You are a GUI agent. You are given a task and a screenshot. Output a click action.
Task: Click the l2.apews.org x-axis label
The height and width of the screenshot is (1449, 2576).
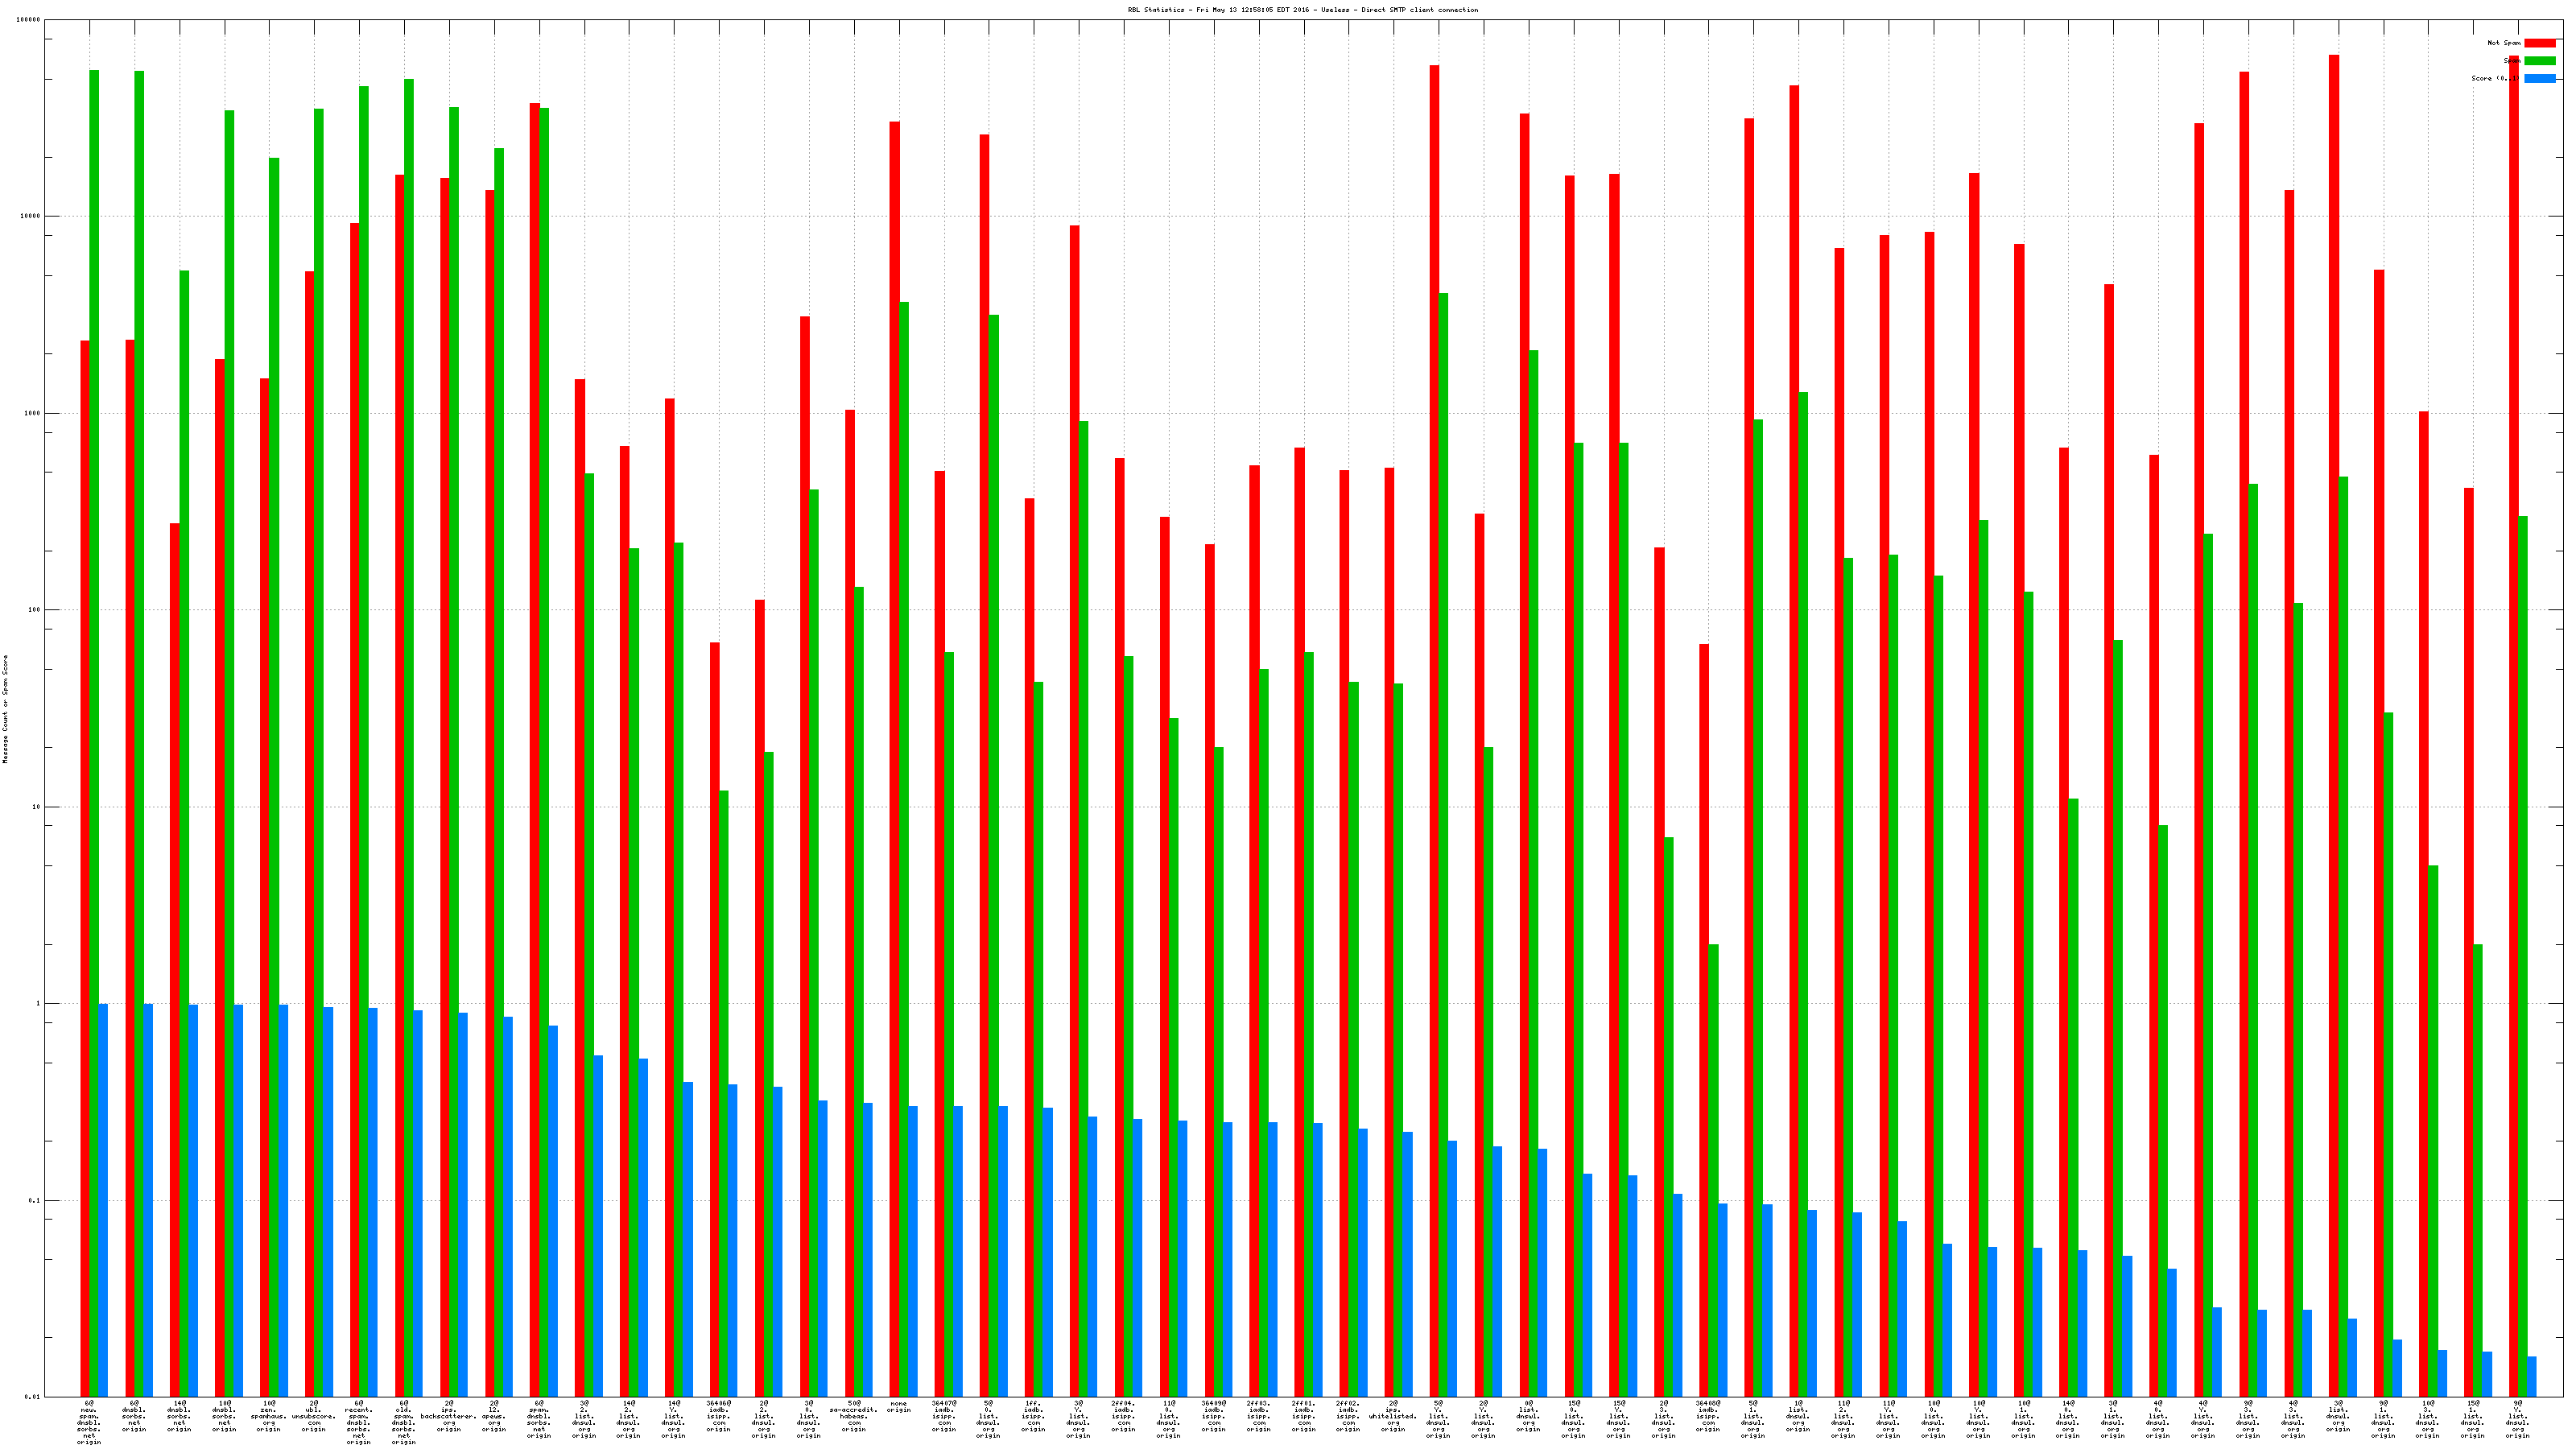coord(493,1416)
